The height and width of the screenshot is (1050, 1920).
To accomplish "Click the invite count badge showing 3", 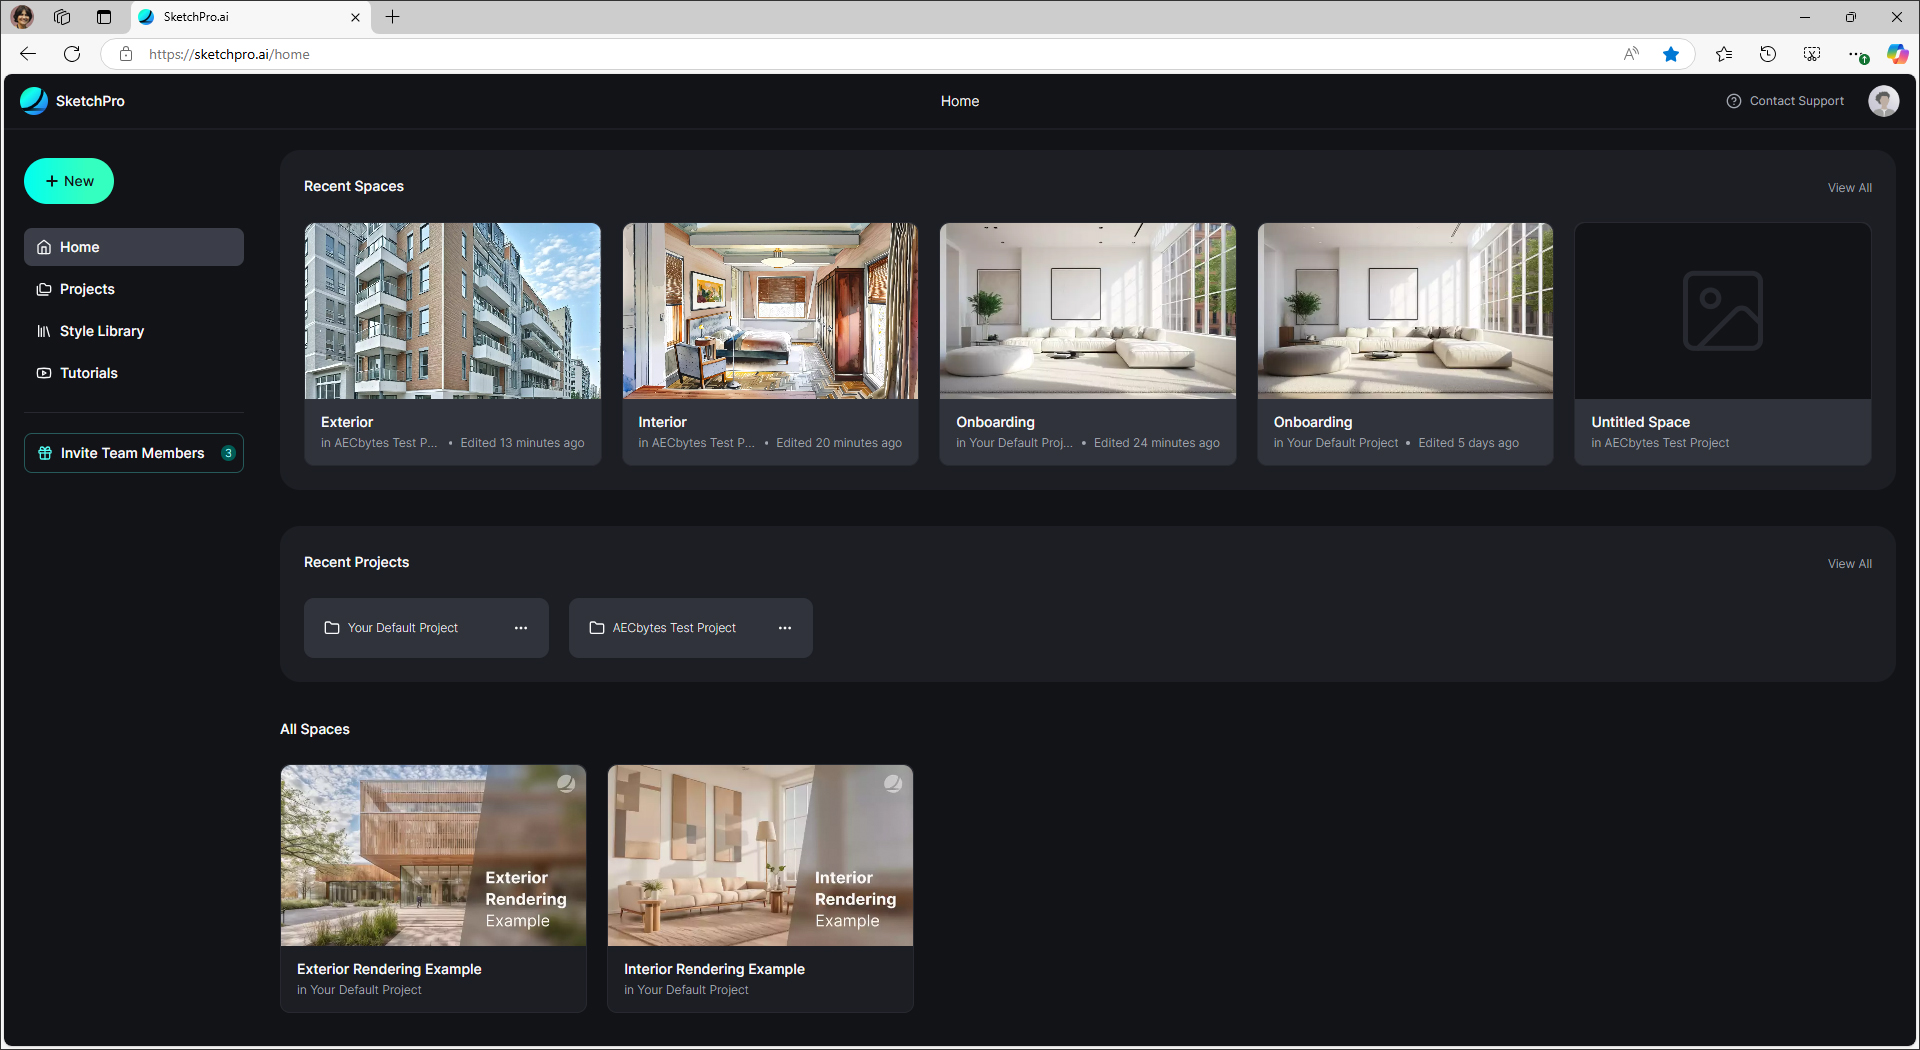I will coord(228,453).
